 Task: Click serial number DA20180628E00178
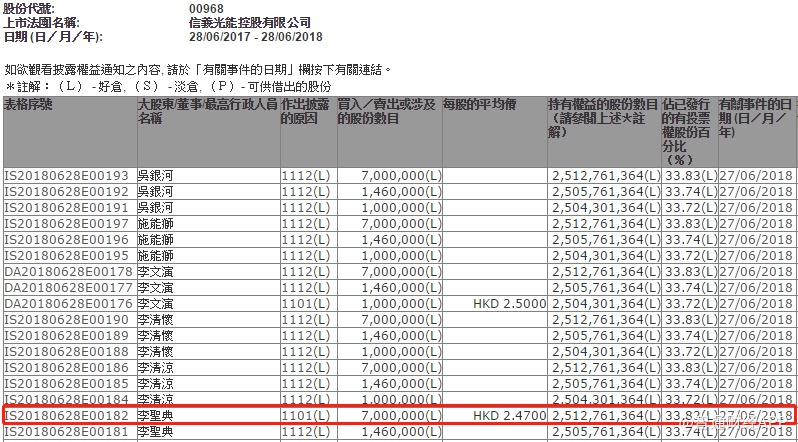coord(68,271)
